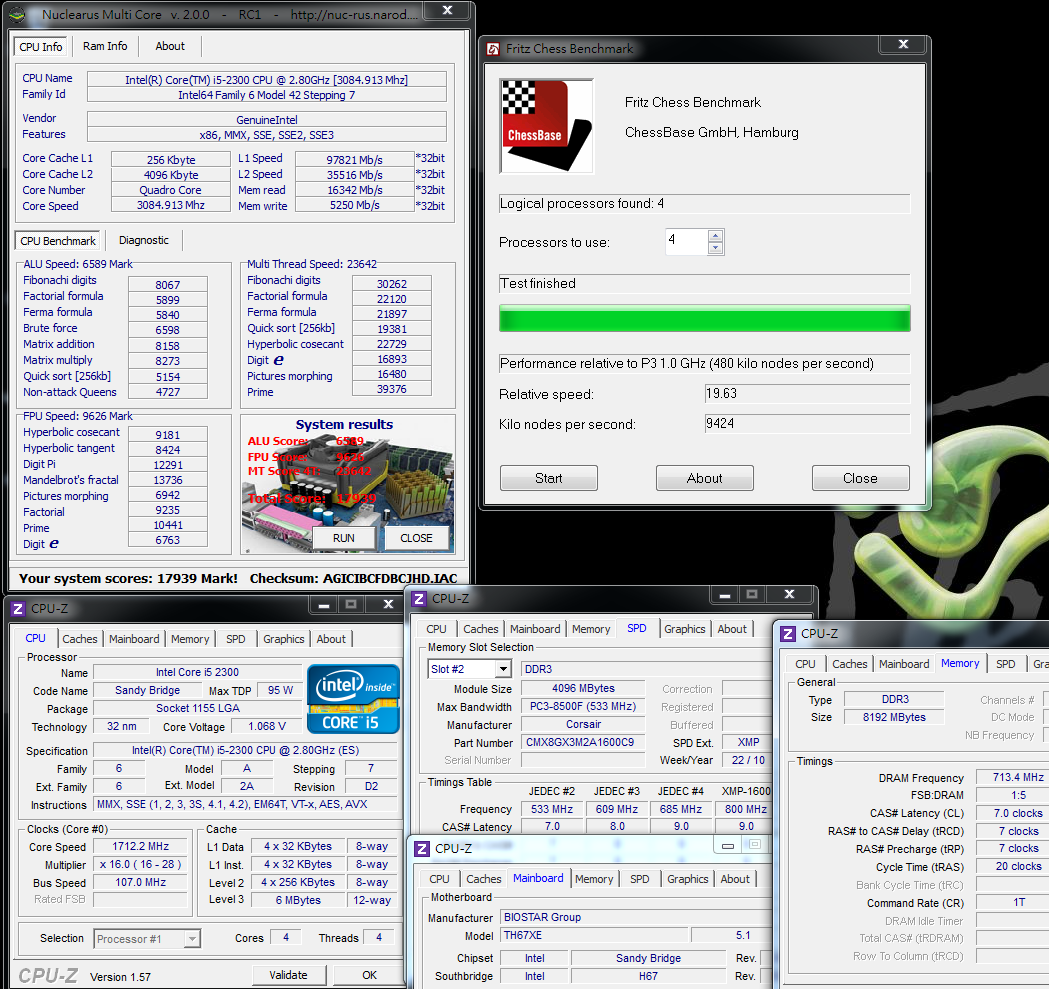Select CPU tab in the CPU-Z Memory window
This screenshot has width=1049, height=989.
[805, 664]
